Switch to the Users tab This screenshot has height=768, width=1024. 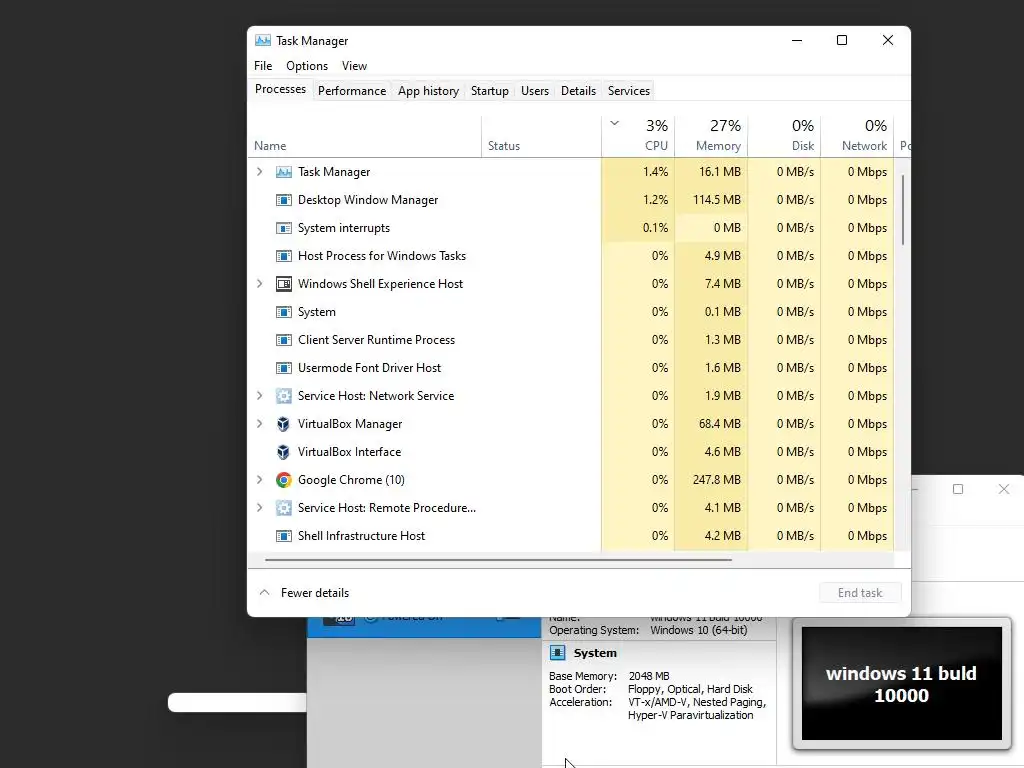(x=535, y=91)
